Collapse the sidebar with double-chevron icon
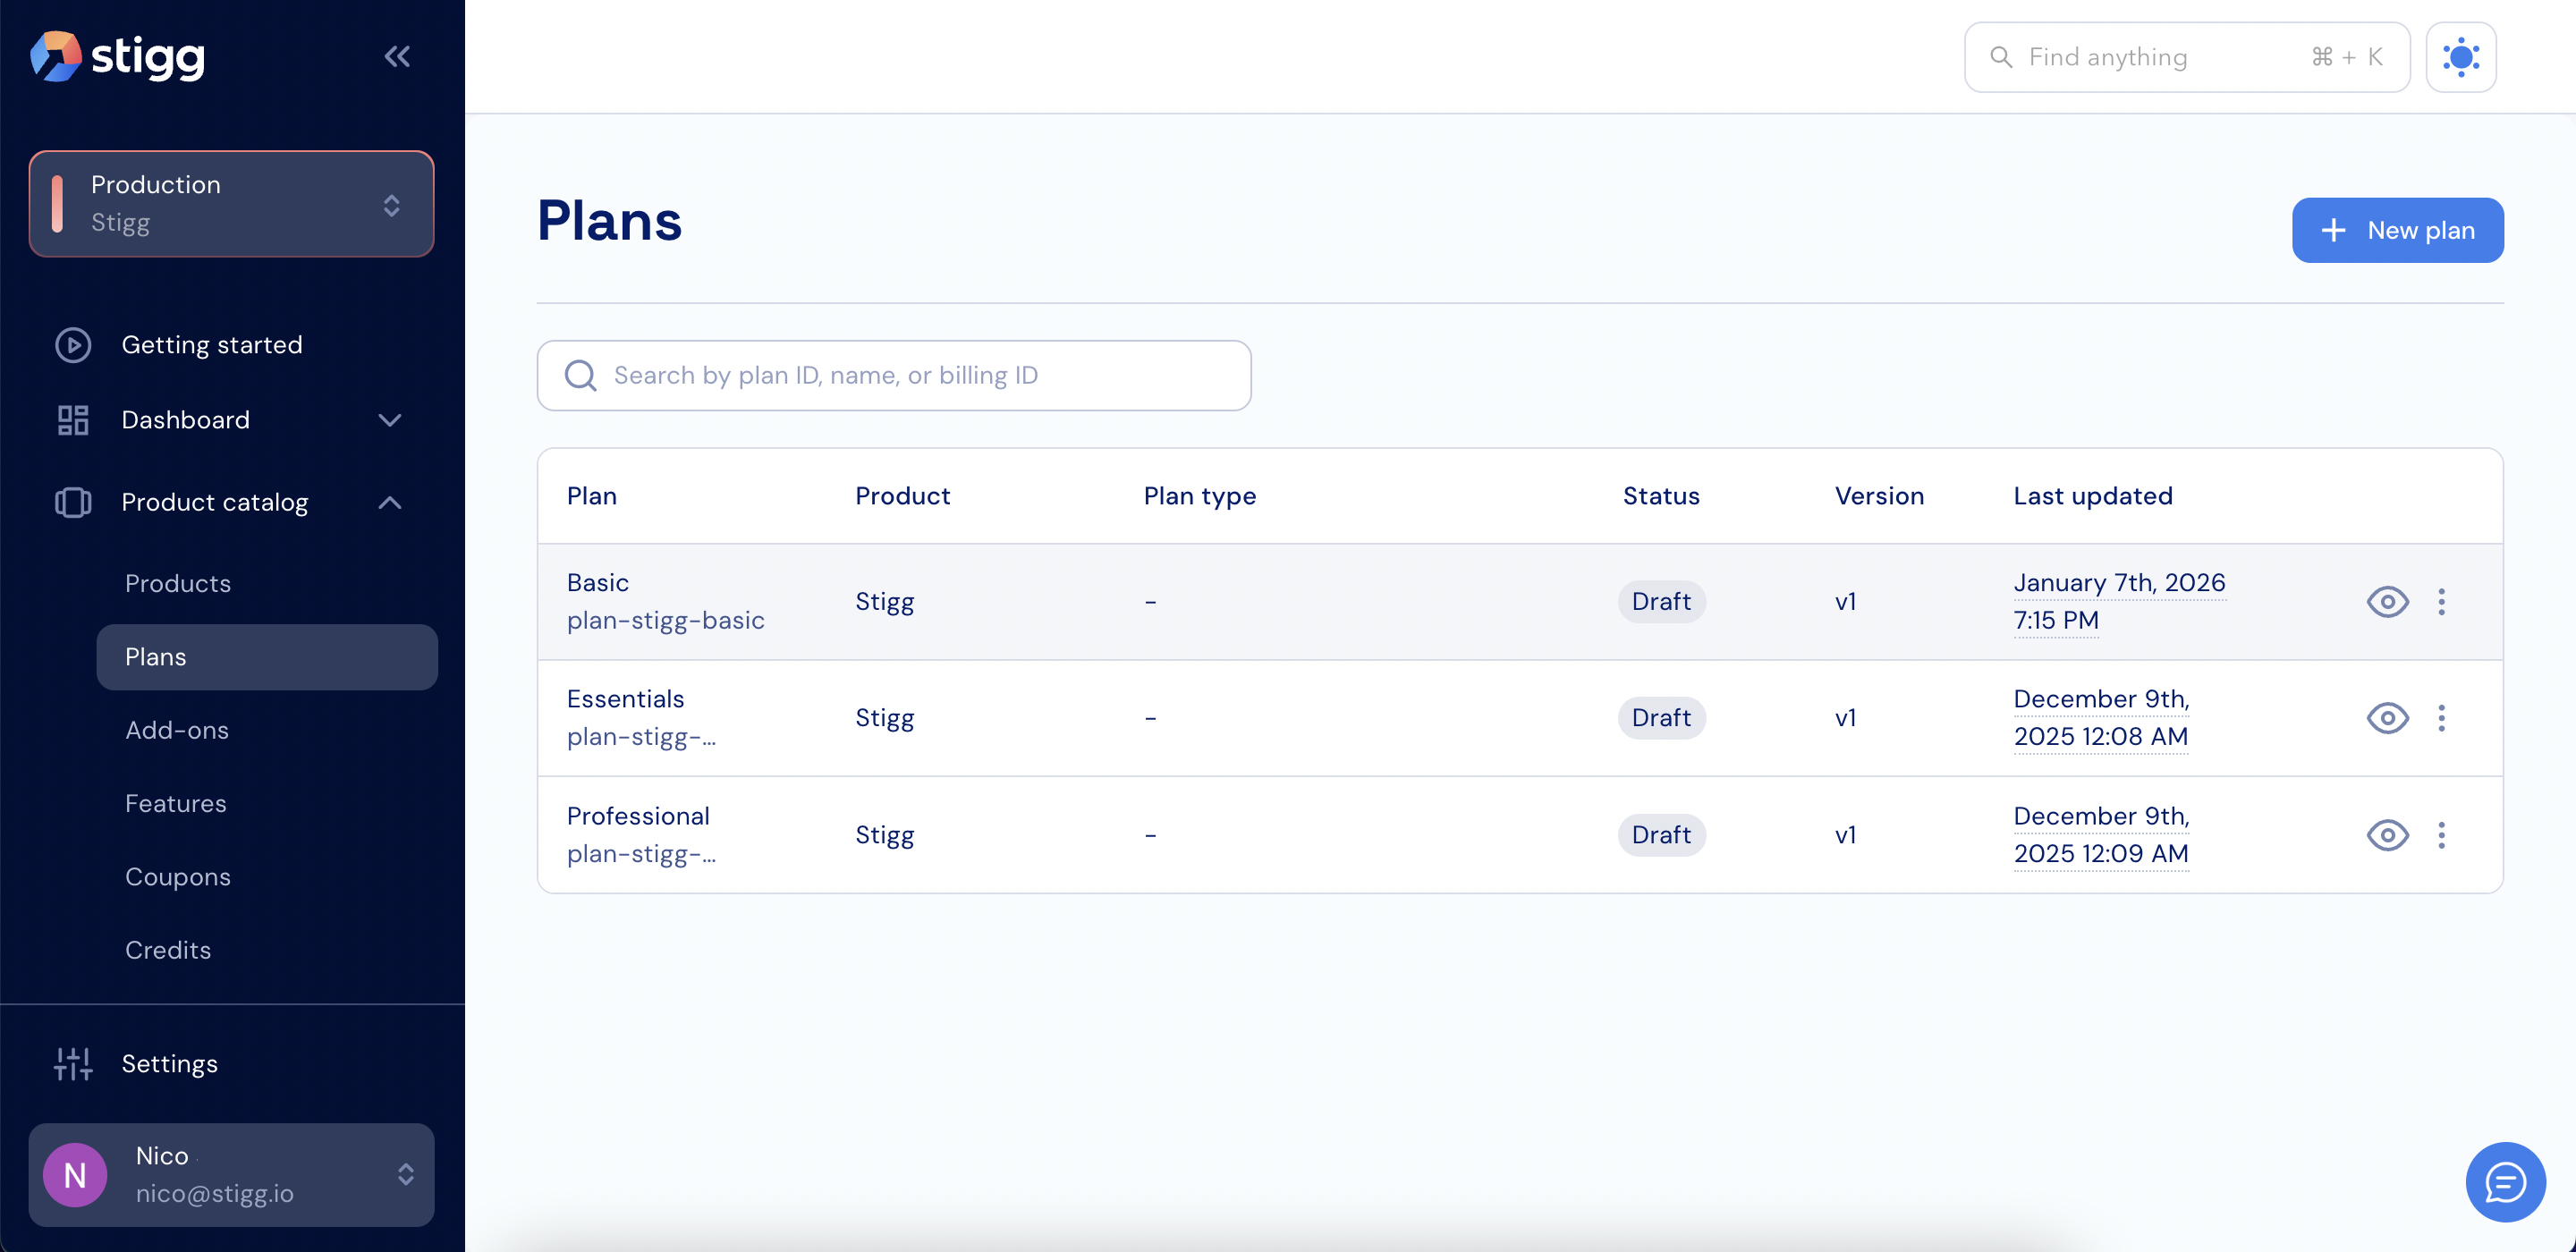This screenshot has height=1252, width=2576. tap(397, 56)
